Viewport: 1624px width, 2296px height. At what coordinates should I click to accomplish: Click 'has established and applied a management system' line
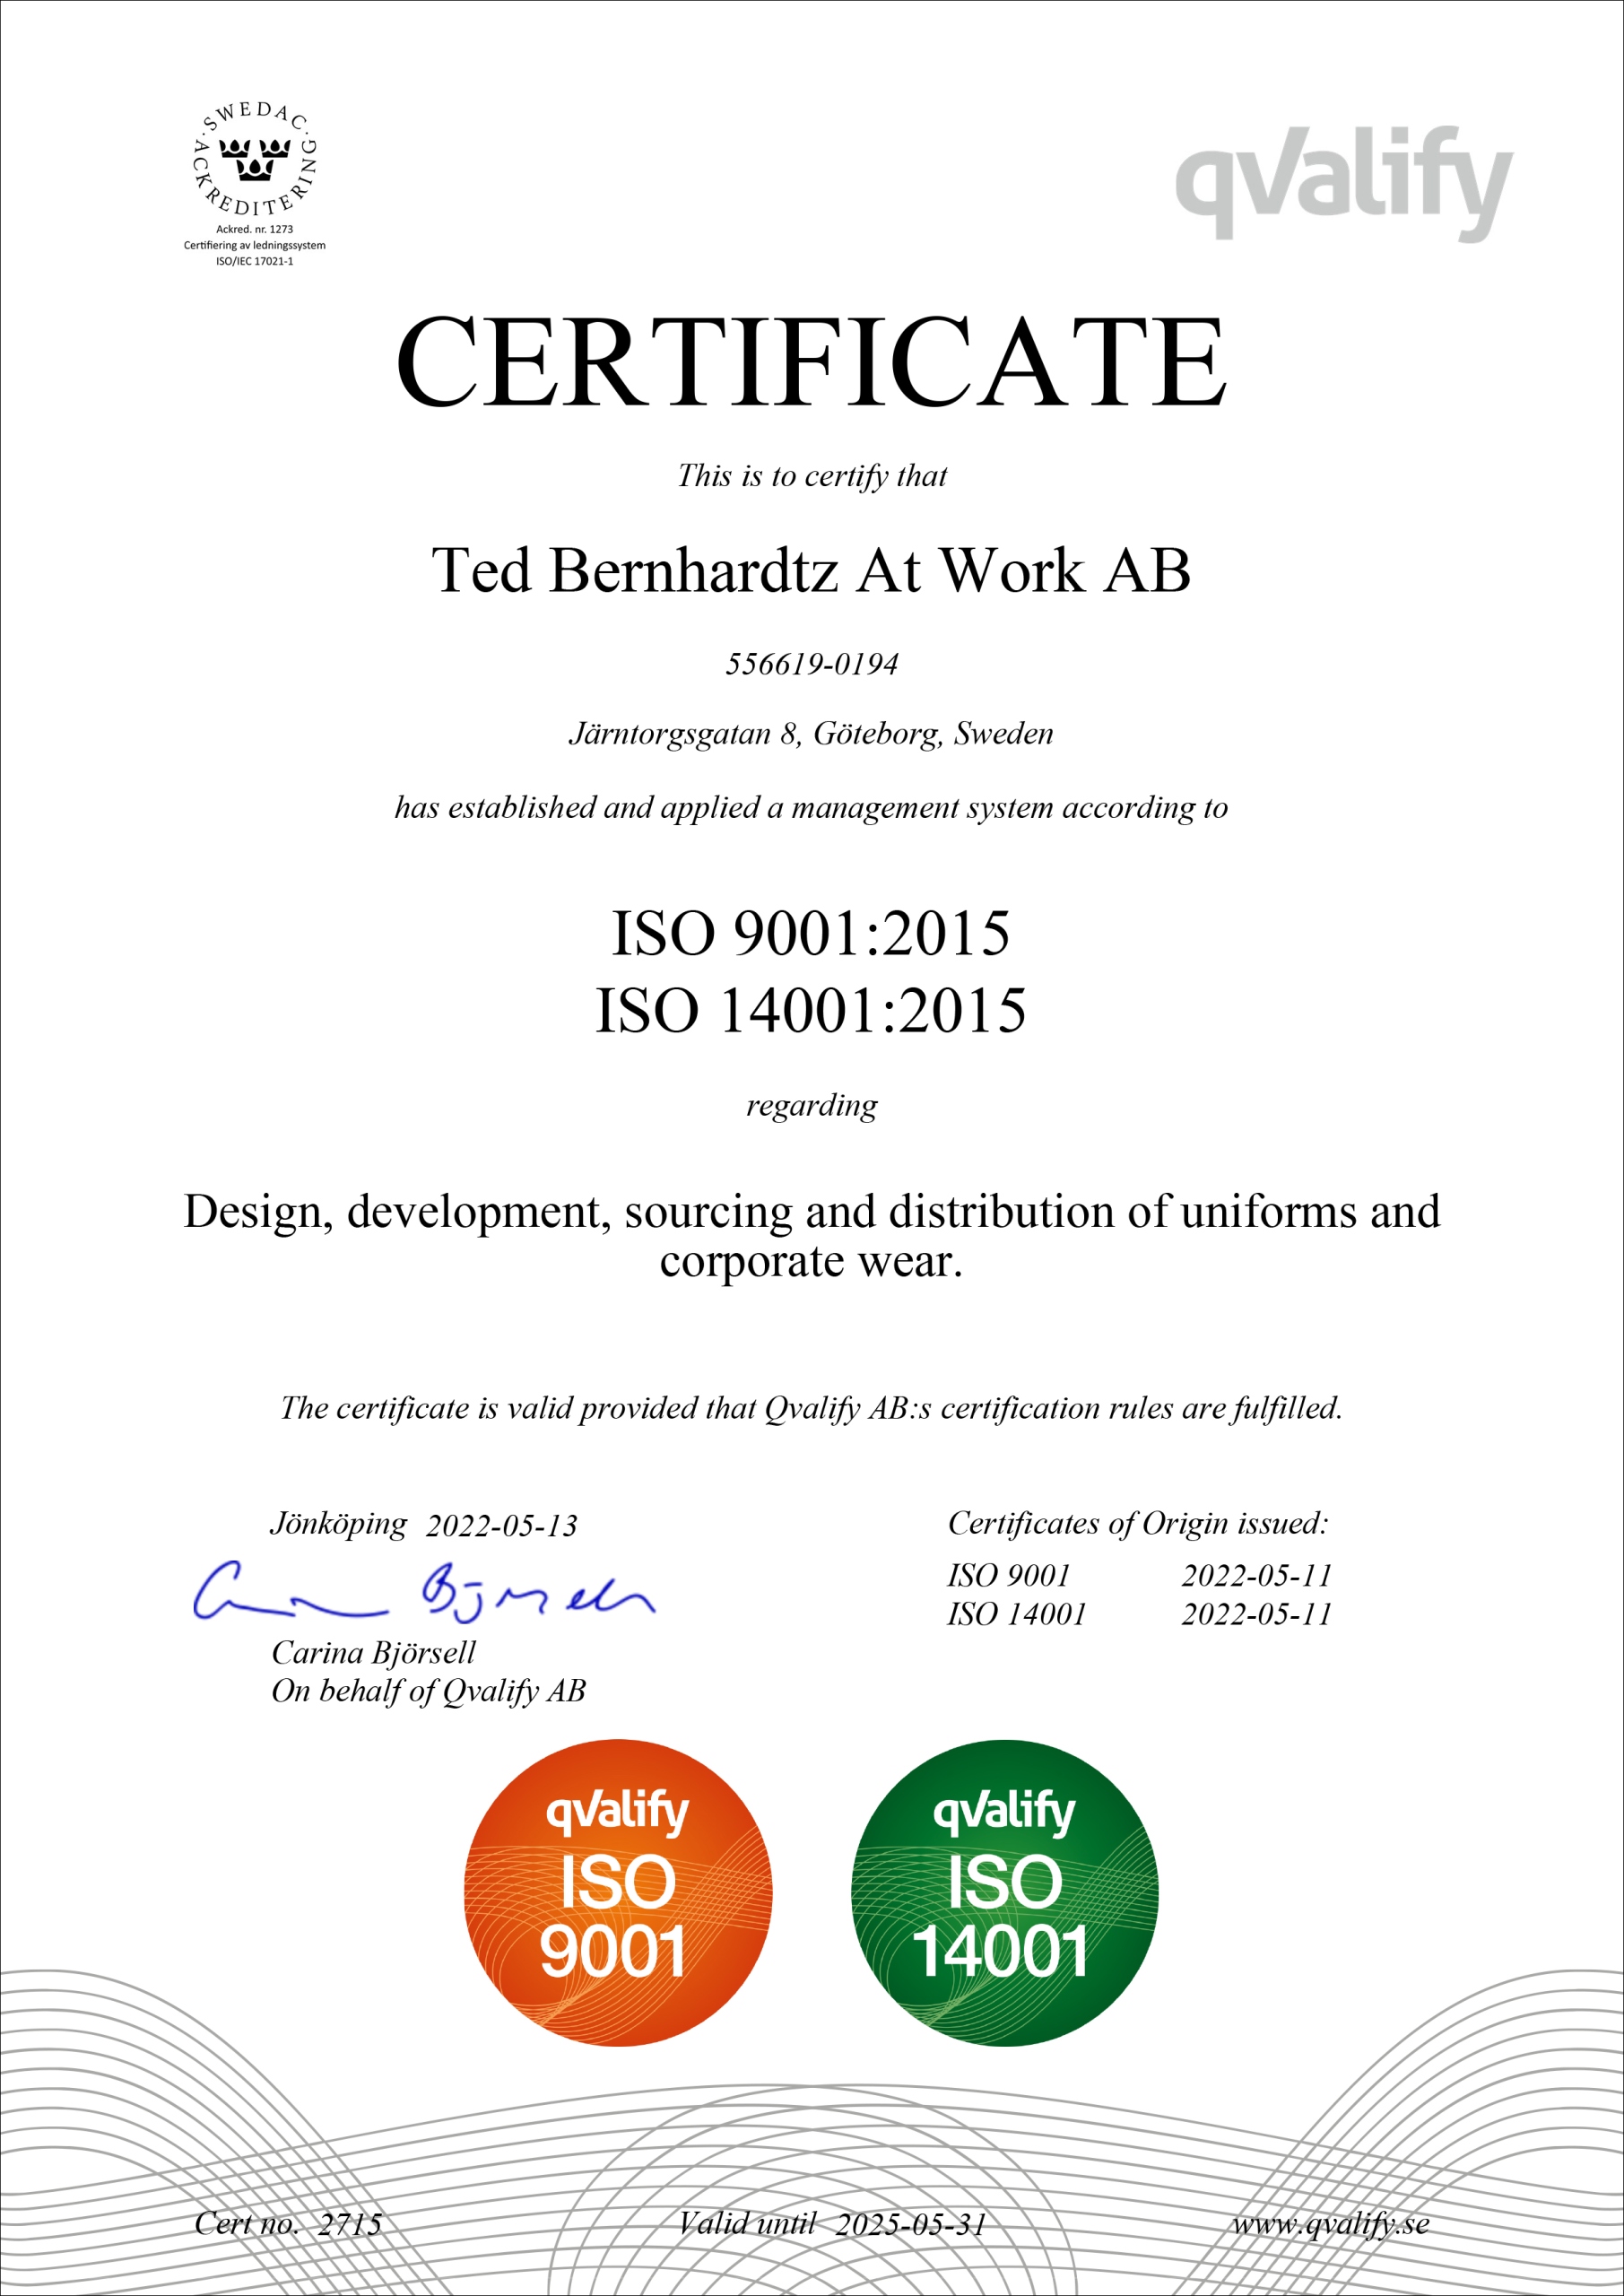(811, 808)
